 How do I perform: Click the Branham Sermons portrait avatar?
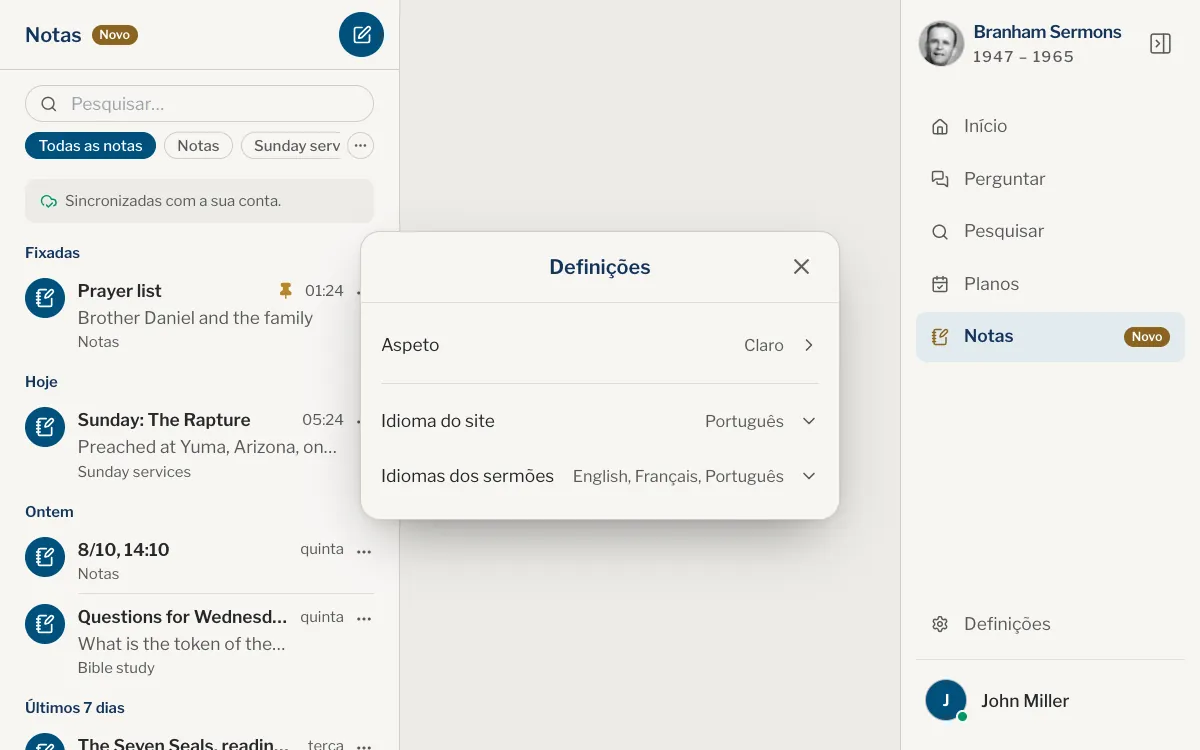click(941, 44)
